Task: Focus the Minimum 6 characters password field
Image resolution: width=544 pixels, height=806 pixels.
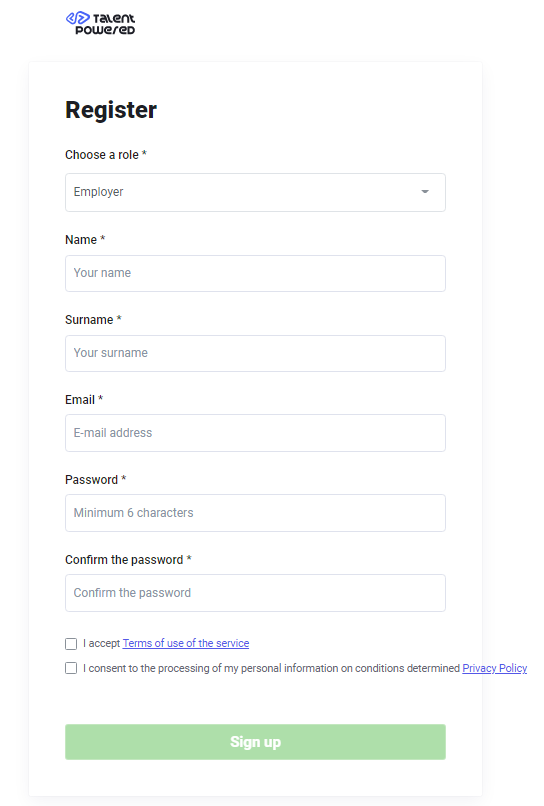Action: tap(255, 513)
